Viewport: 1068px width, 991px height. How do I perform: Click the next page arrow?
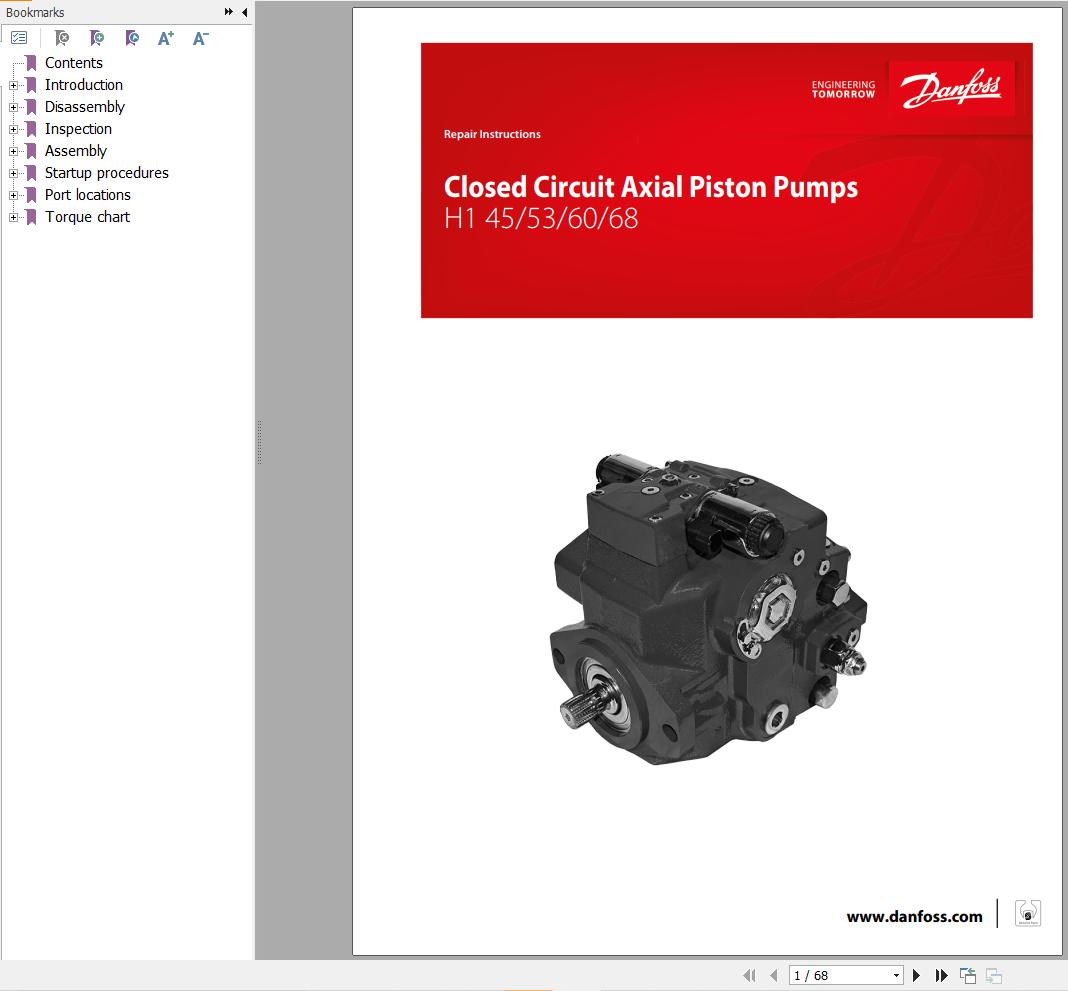[x=917, y=975]
